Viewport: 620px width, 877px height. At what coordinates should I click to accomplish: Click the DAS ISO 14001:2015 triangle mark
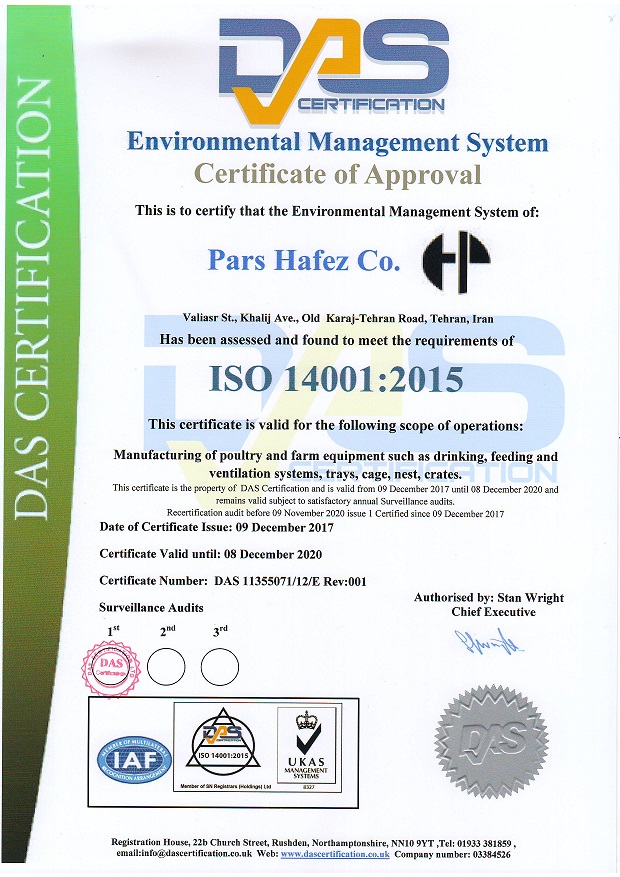coord(223,744)
